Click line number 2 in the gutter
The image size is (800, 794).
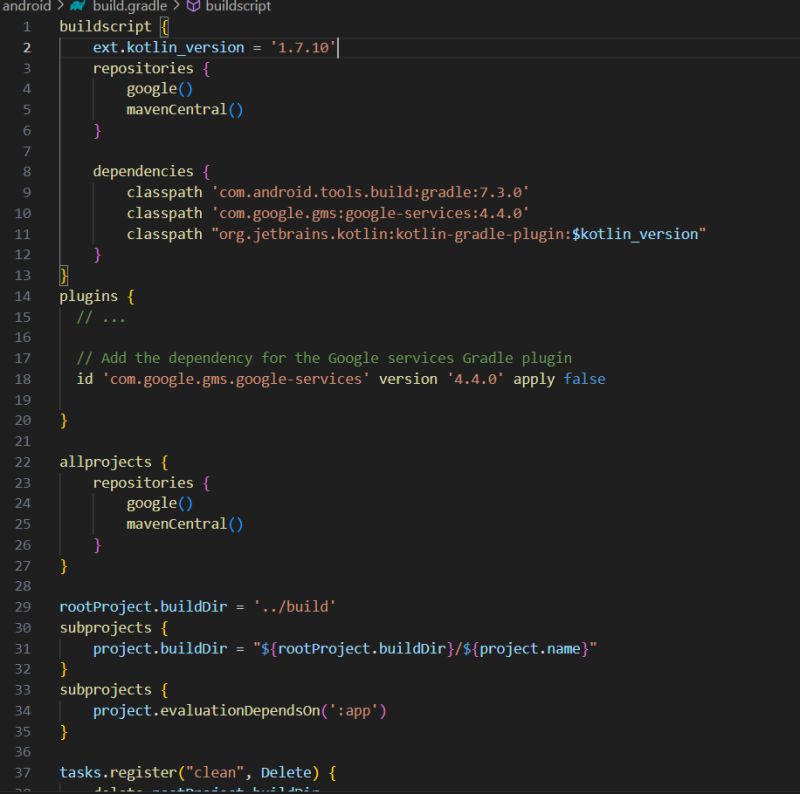[27, 48]
